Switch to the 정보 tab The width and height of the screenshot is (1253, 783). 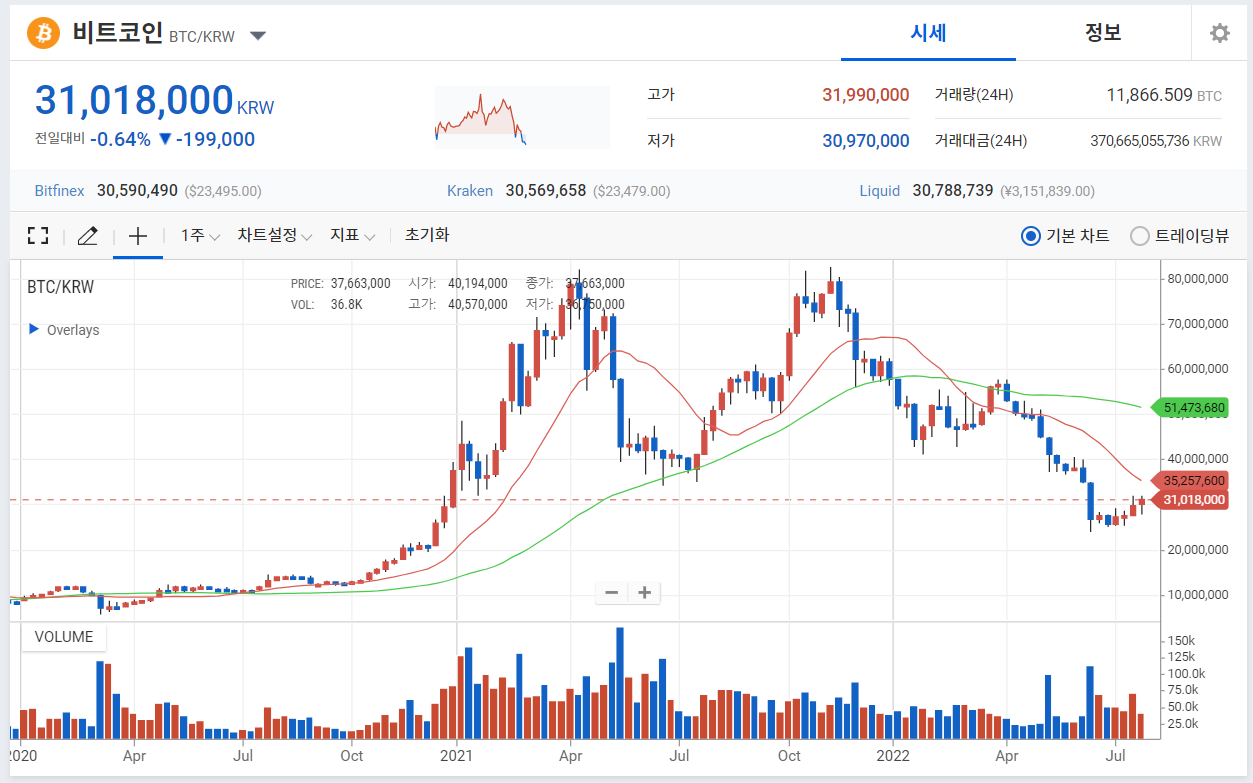pos(1103,33)
